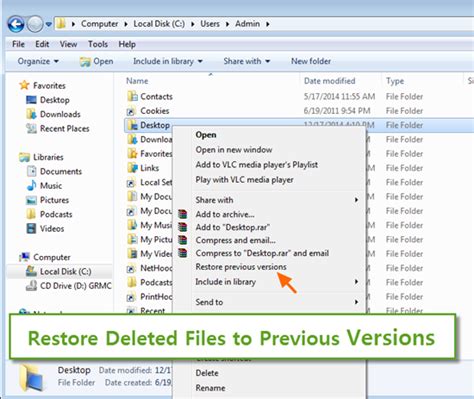
Task: Expand the Organize dropdown menu
Action: click(38, 61)
